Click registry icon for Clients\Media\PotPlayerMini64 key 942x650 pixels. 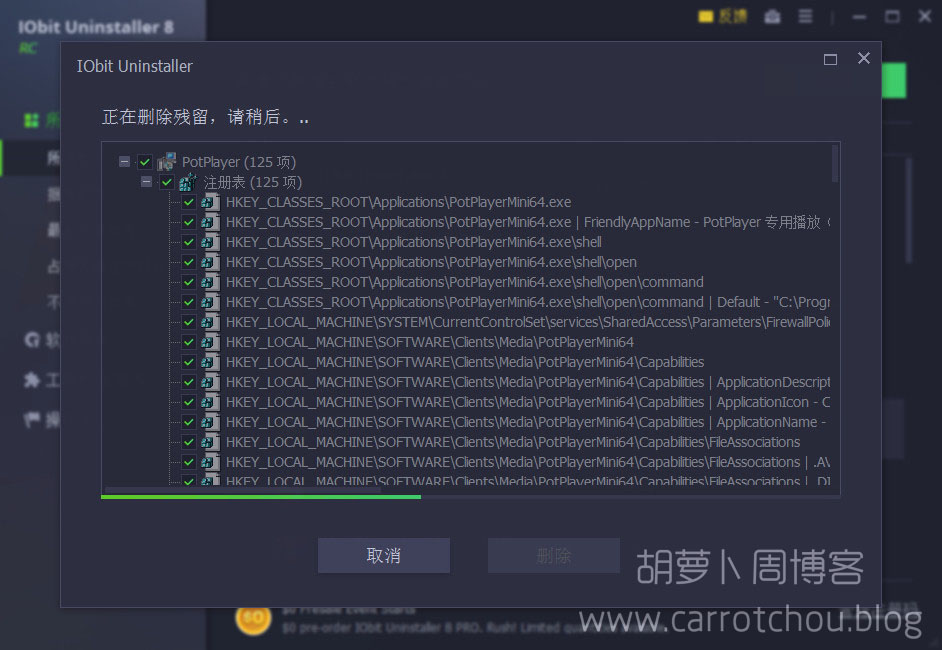tap(210, 342)
